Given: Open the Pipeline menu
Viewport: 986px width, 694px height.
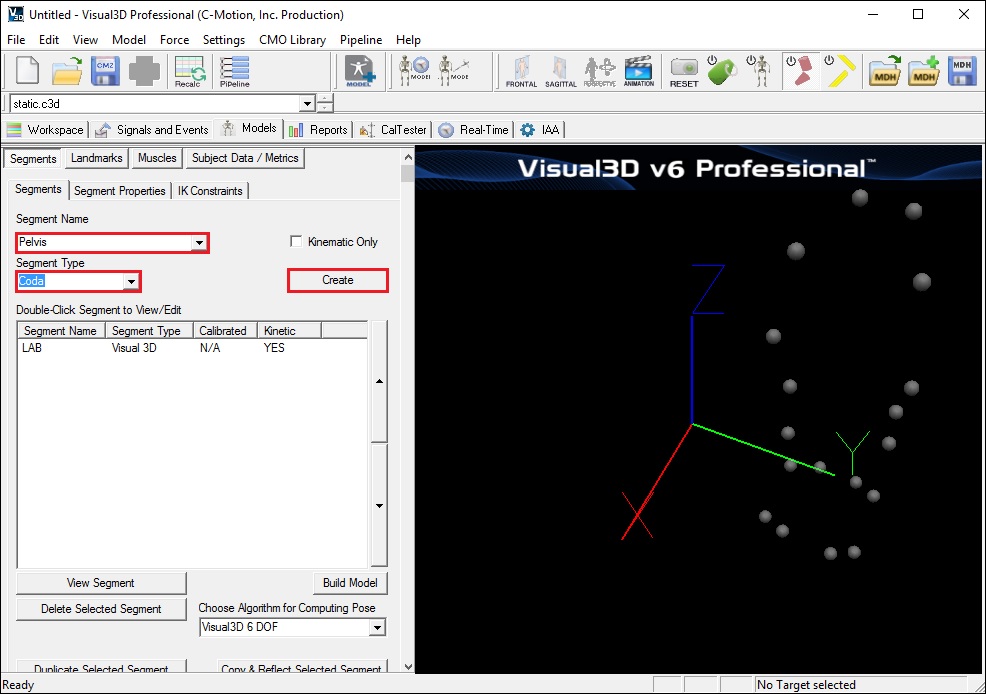Looking at the screenshot, I should pos(361,40).
